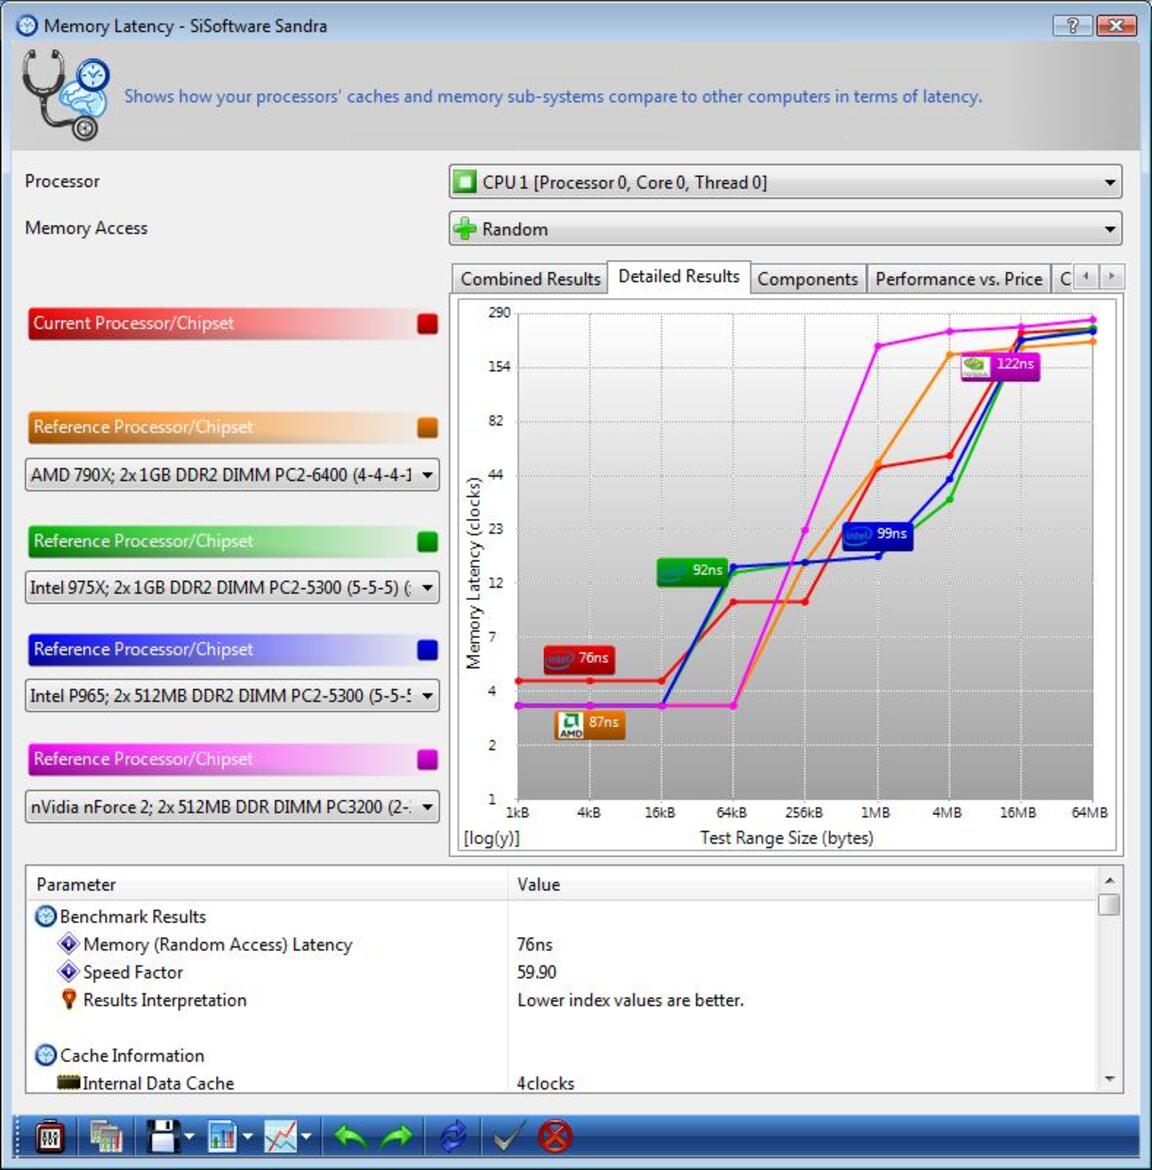1152x1170 pixels.
Task: Switch to Performance vs. Price tab
Action: coord(959,279)
